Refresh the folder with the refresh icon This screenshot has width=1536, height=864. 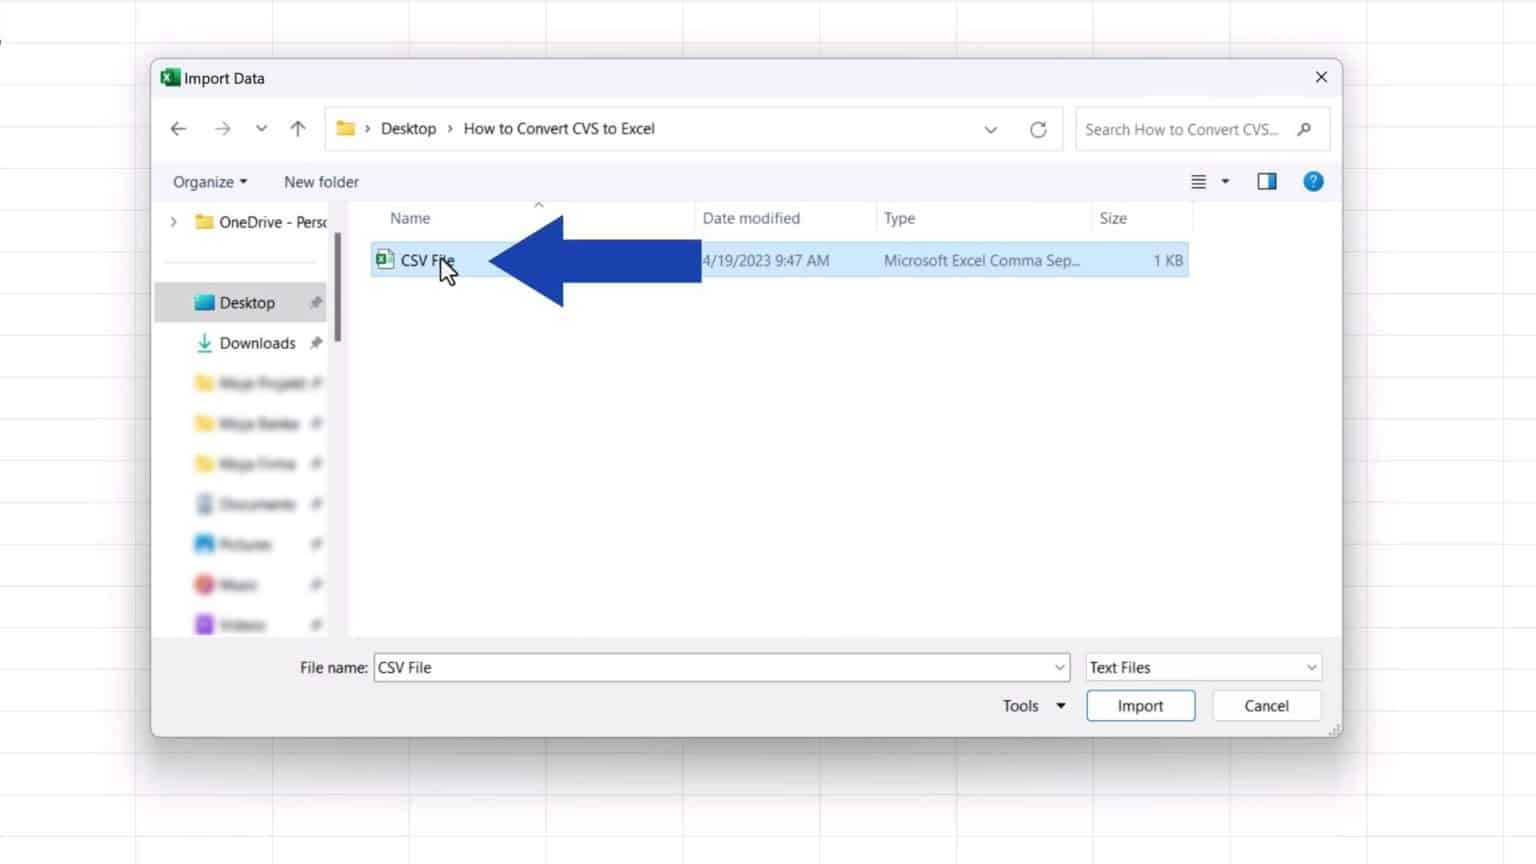coord(1039,129)
